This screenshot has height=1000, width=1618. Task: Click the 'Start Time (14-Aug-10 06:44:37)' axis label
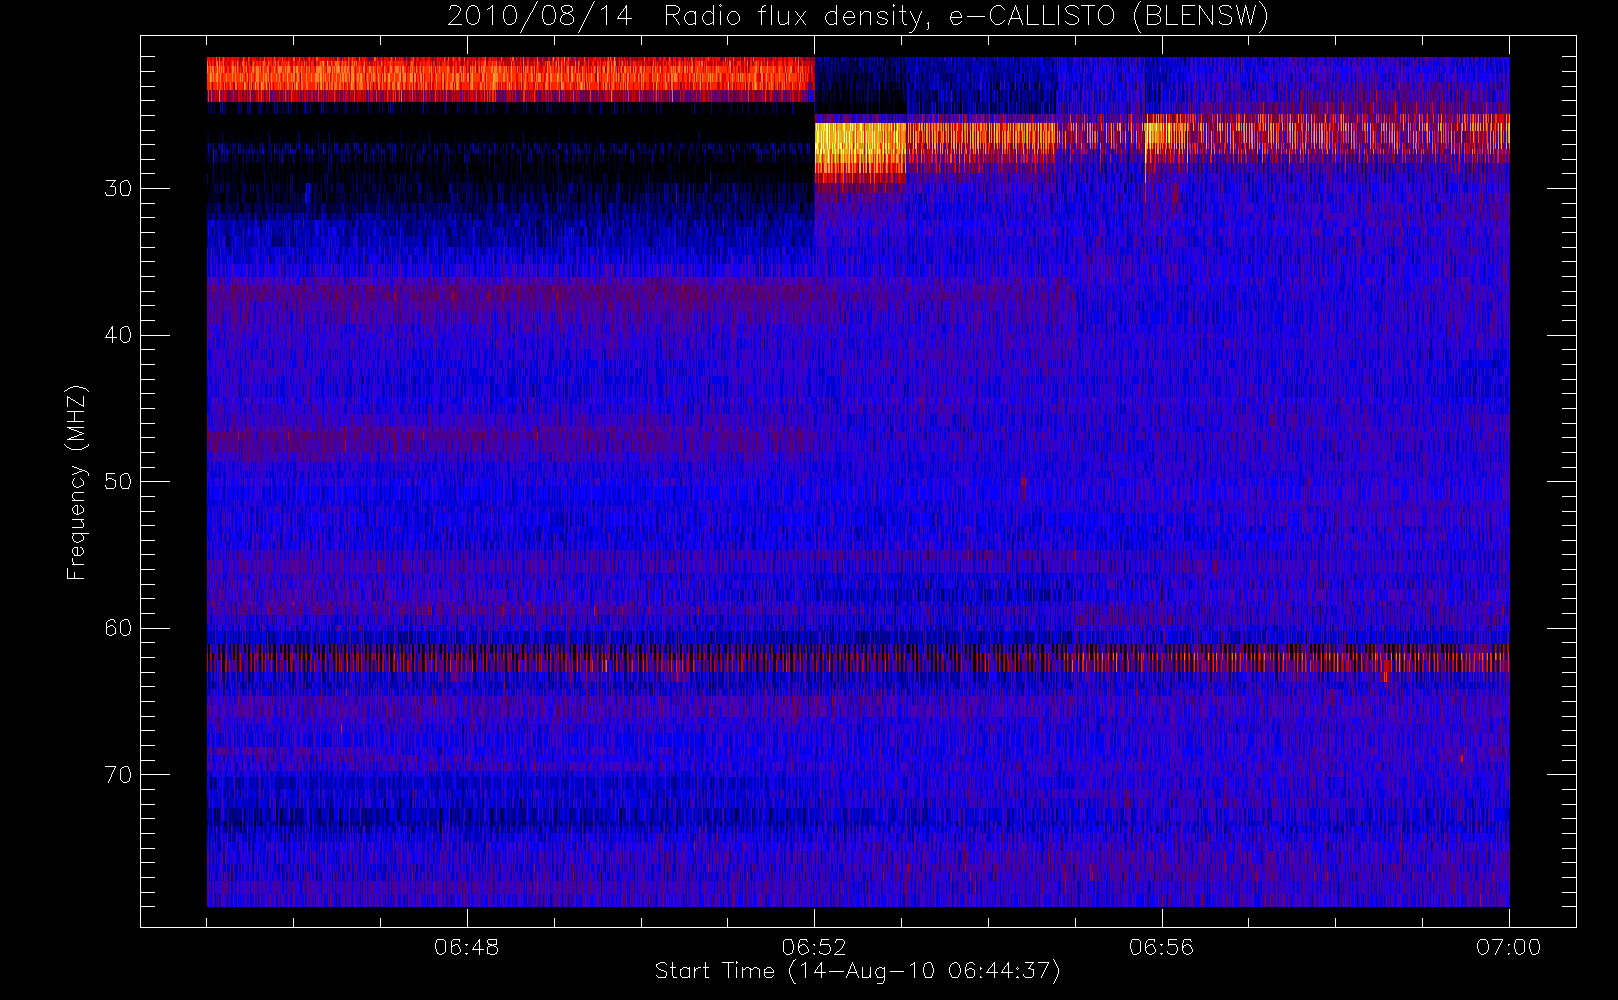point(857,971)
